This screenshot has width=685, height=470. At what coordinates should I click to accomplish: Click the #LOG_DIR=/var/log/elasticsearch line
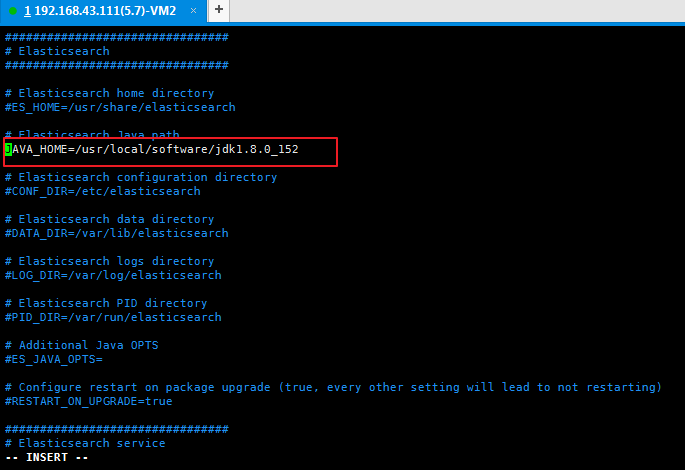coord(113,275)
